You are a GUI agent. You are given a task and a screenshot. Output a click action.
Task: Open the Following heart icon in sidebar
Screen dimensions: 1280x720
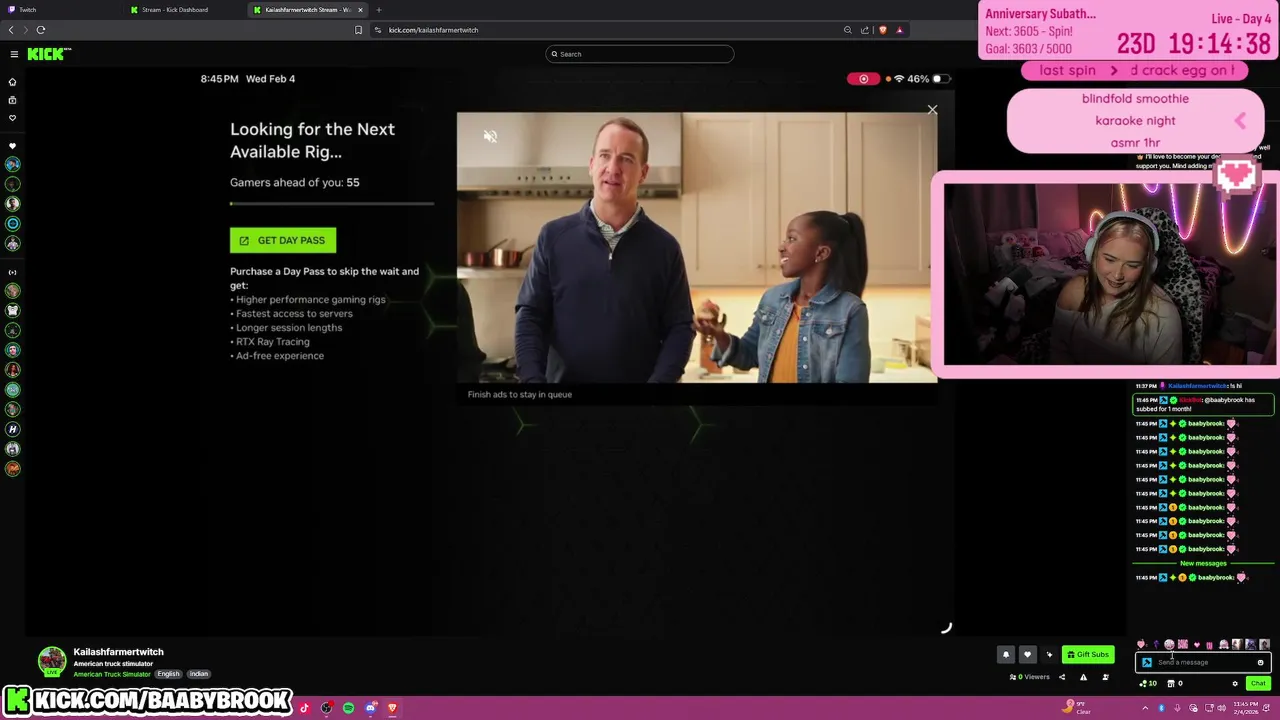(12, 118)
